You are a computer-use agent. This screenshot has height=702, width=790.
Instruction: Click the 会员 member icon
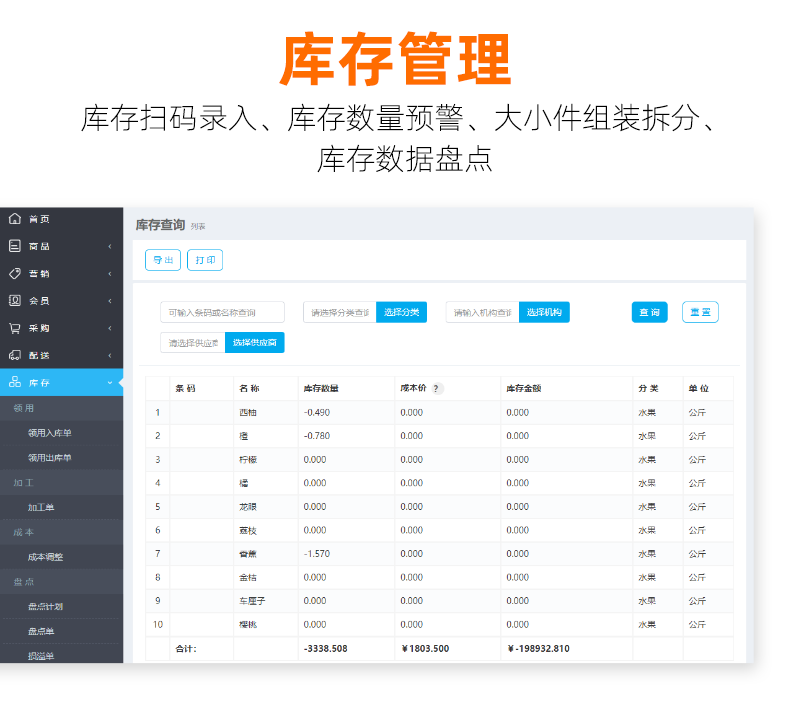15,300
